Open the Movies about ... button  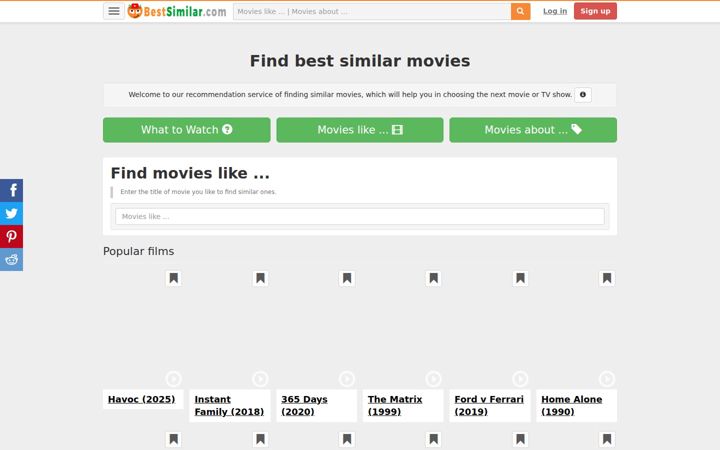pos(533,130)
